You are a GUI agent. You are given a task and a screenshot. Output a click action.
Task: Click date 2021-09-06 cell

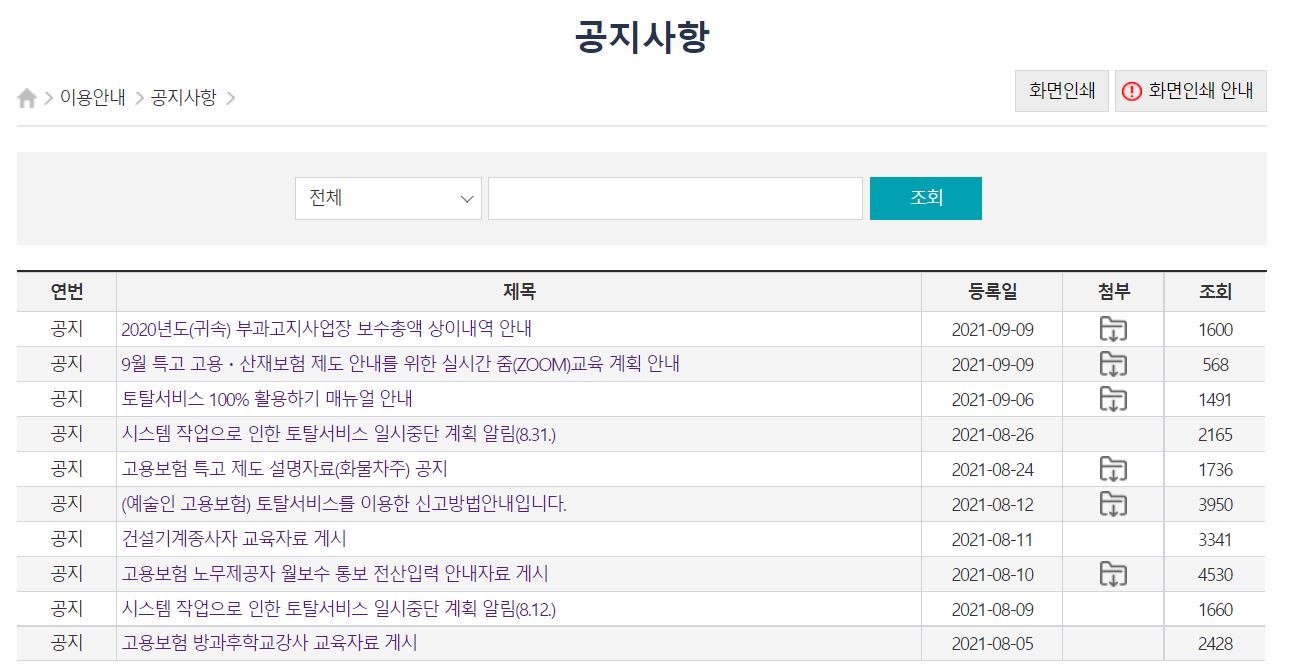click(992, 400)
